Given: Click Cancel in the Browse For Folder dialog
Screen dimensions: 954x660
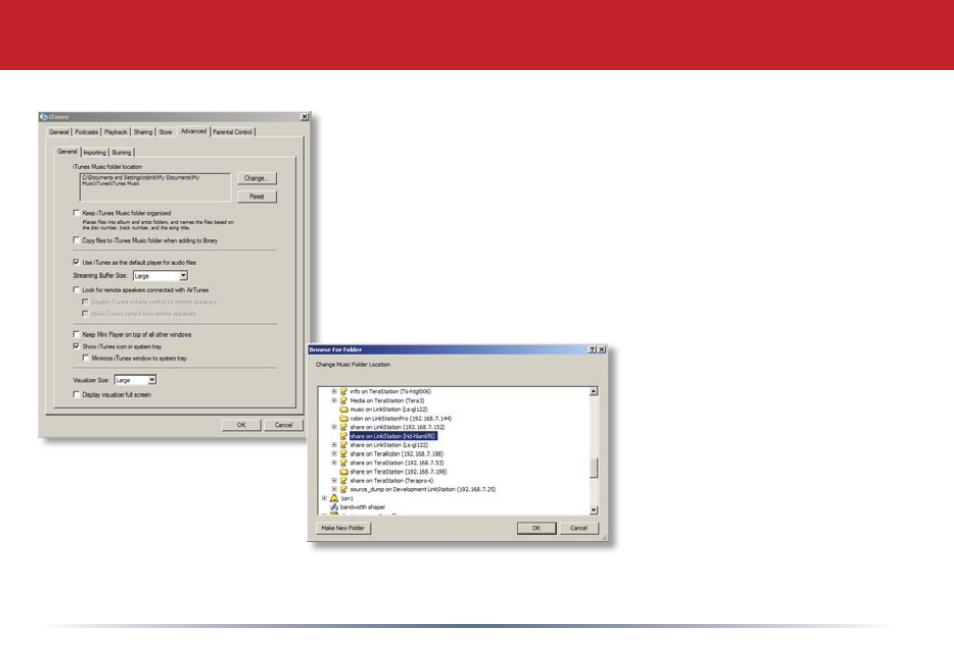Looking at the screenshot, I should point(579,528).
